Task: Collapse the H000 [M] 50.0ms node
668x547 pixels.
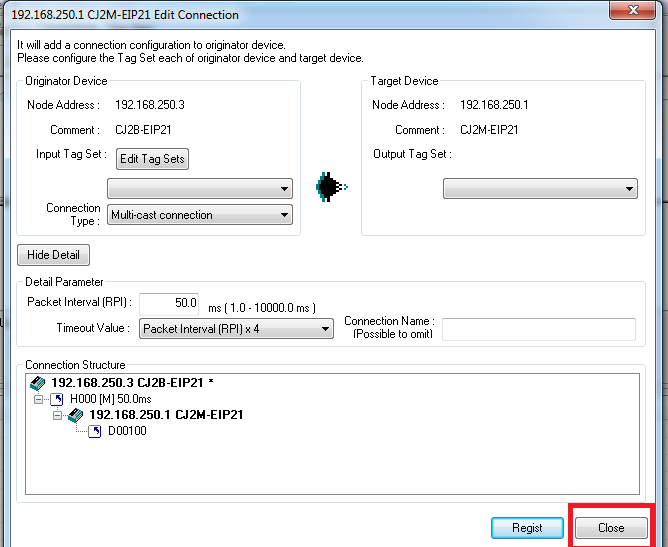Action: click(38, 399)
